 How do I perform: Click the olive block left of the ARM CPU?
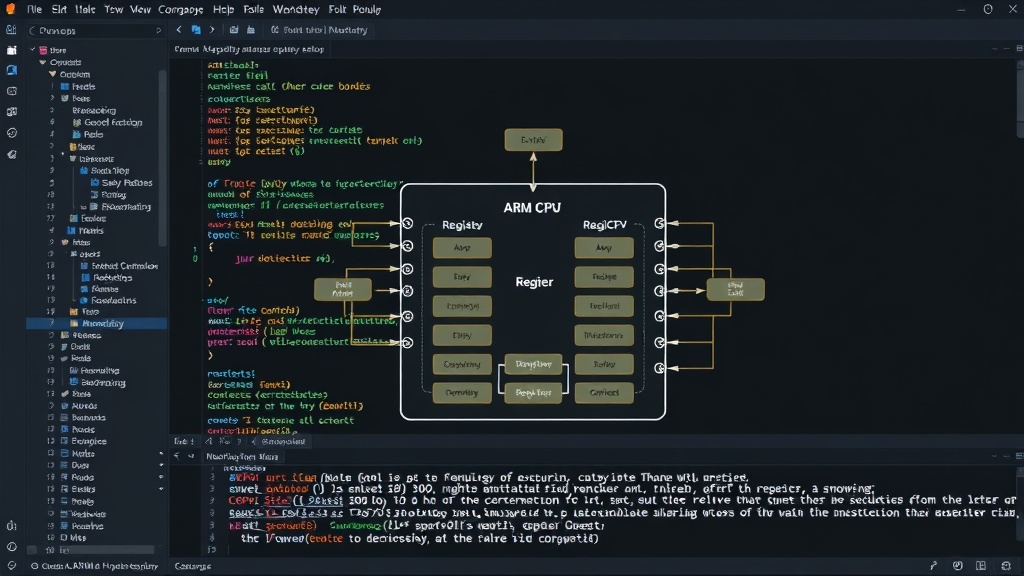(343, 289)
